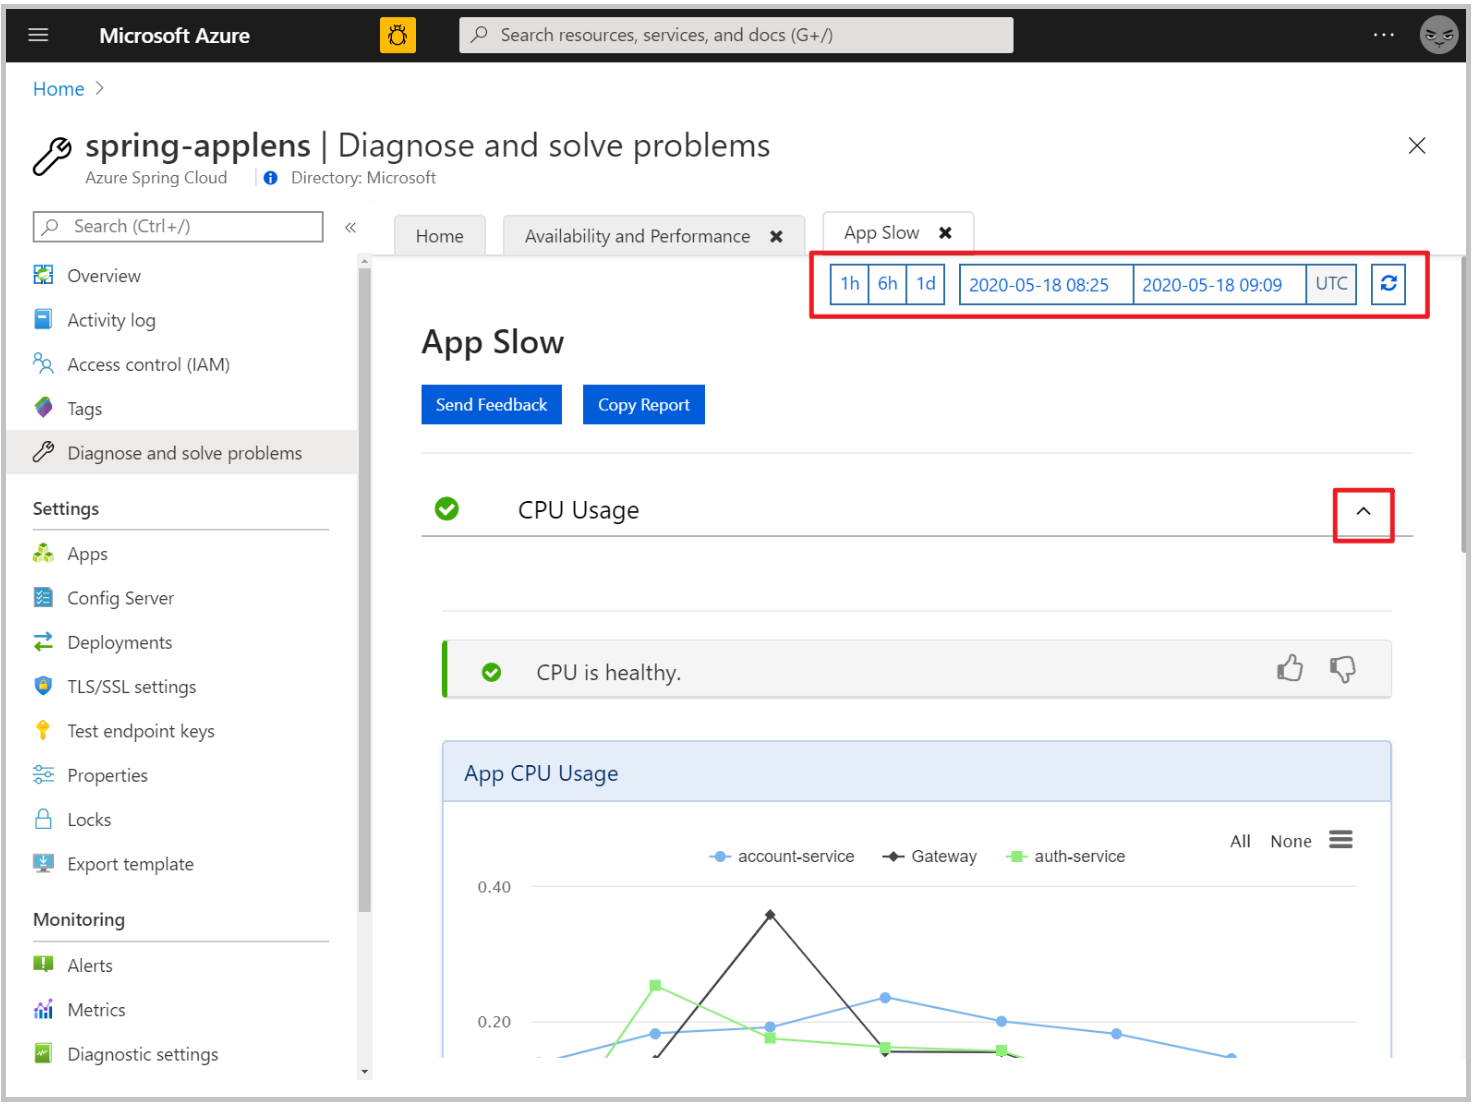Click the Copy Report button
This screenshot has width=1473, height=1104.
(644, 405)
